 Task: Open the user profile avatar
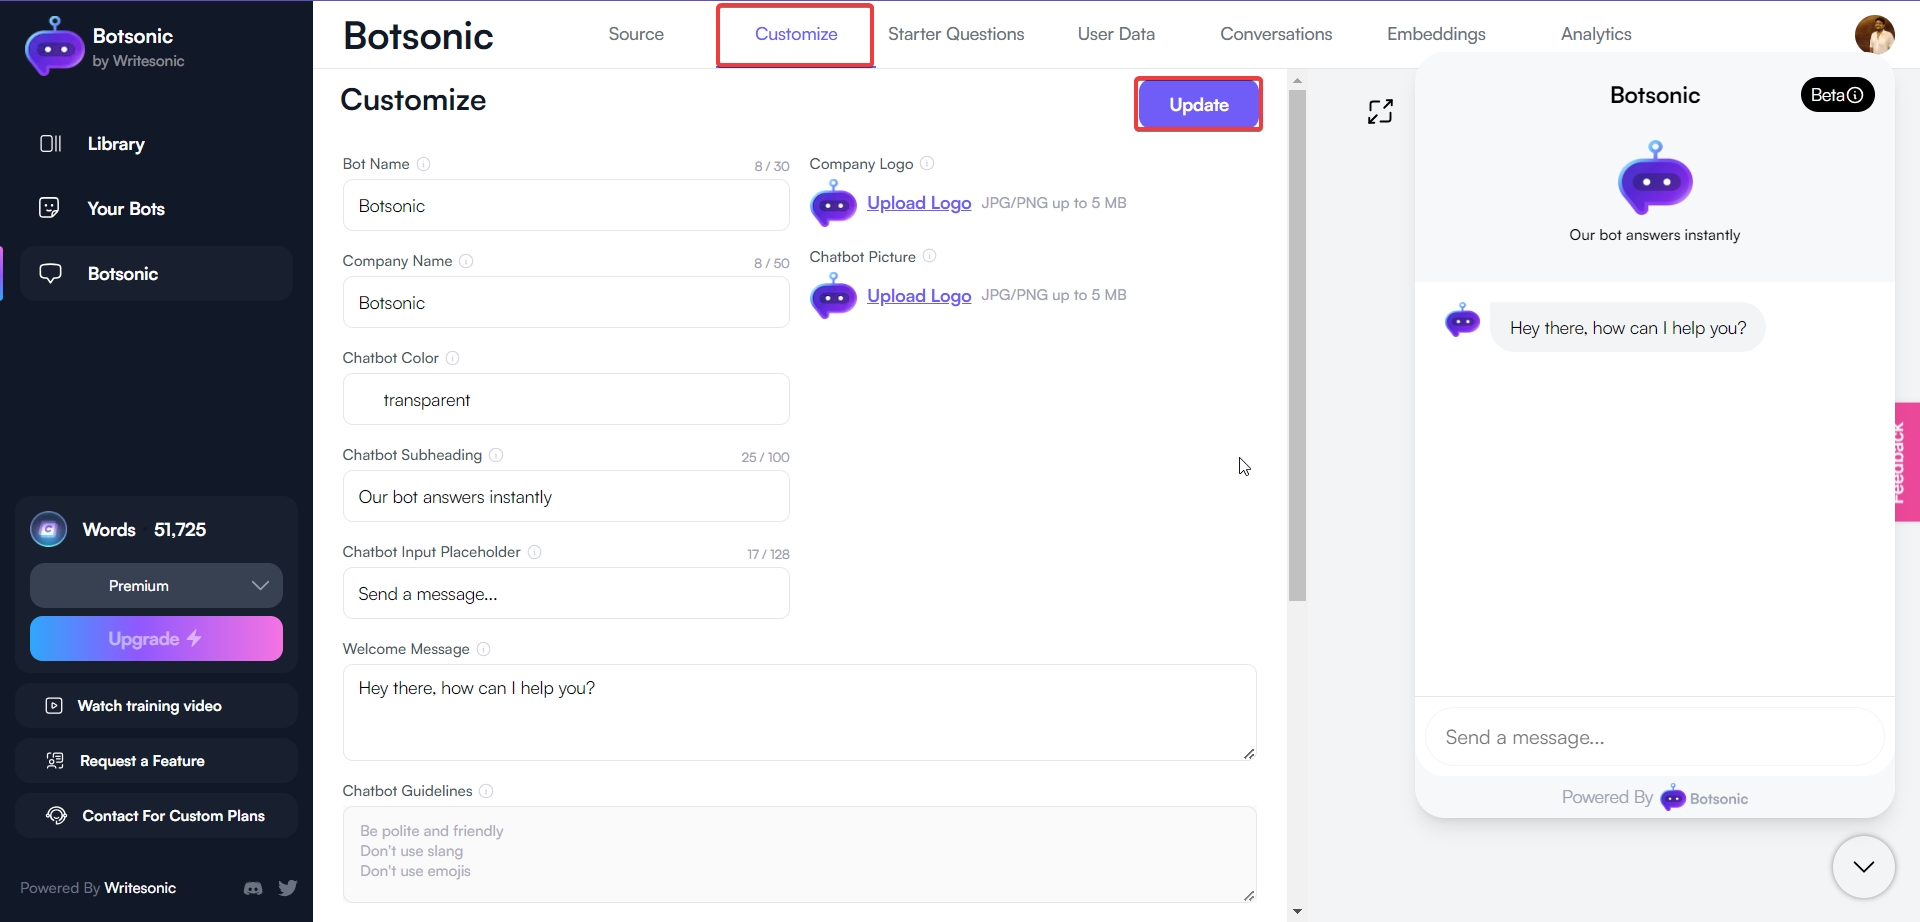pyautogui.click(x=1874, y=34)
